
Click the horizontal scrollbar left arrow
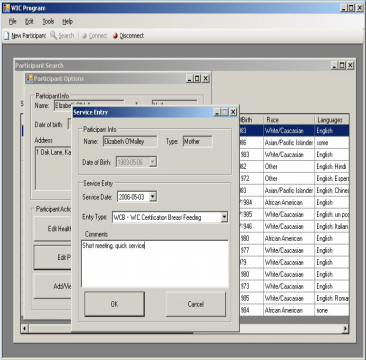(x=24, y=329)
